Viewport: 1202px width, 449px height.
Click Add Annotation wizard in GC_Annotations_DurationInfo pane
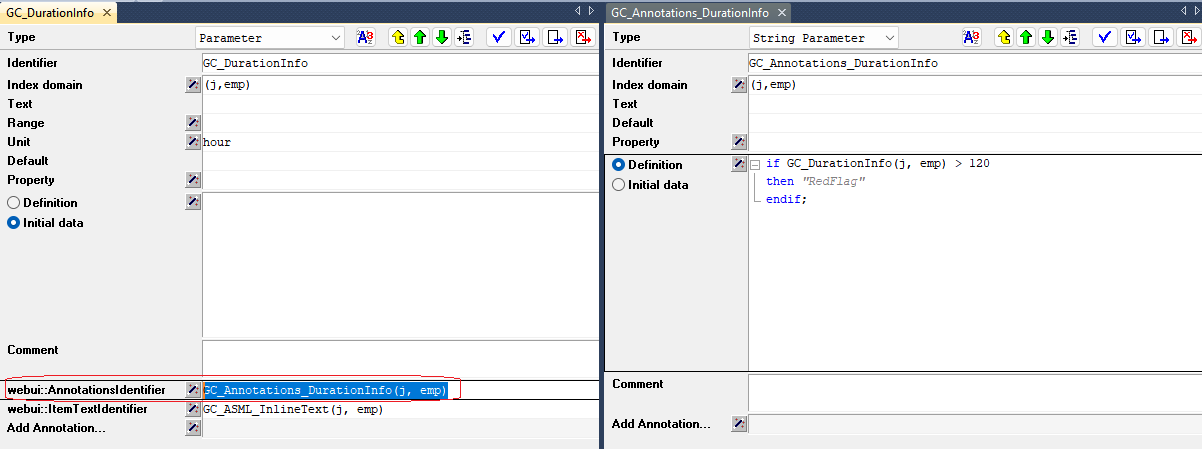click(x=739, y=424)
